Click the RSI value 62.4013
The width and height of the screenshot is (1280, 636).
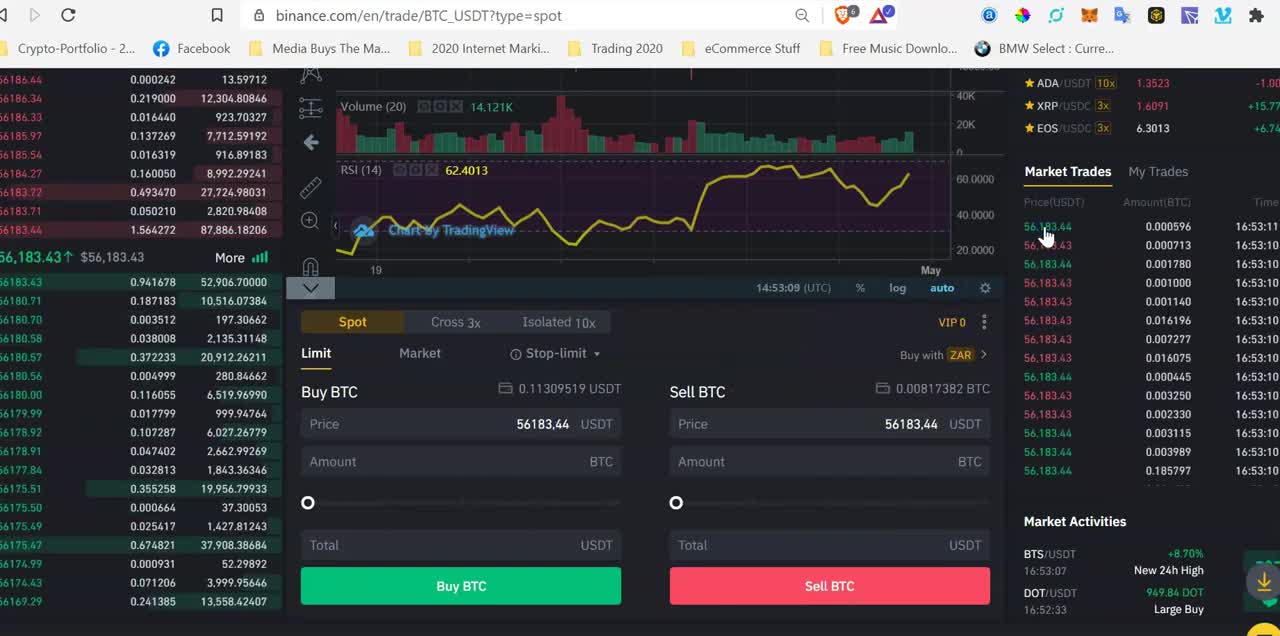467,170
